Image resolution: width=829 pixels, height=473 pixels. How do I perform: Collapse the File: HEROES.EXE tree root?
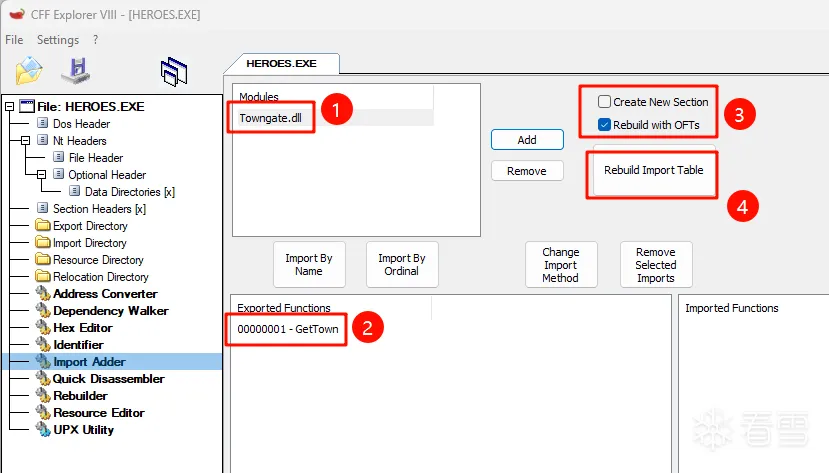click(x=10, y=107)
